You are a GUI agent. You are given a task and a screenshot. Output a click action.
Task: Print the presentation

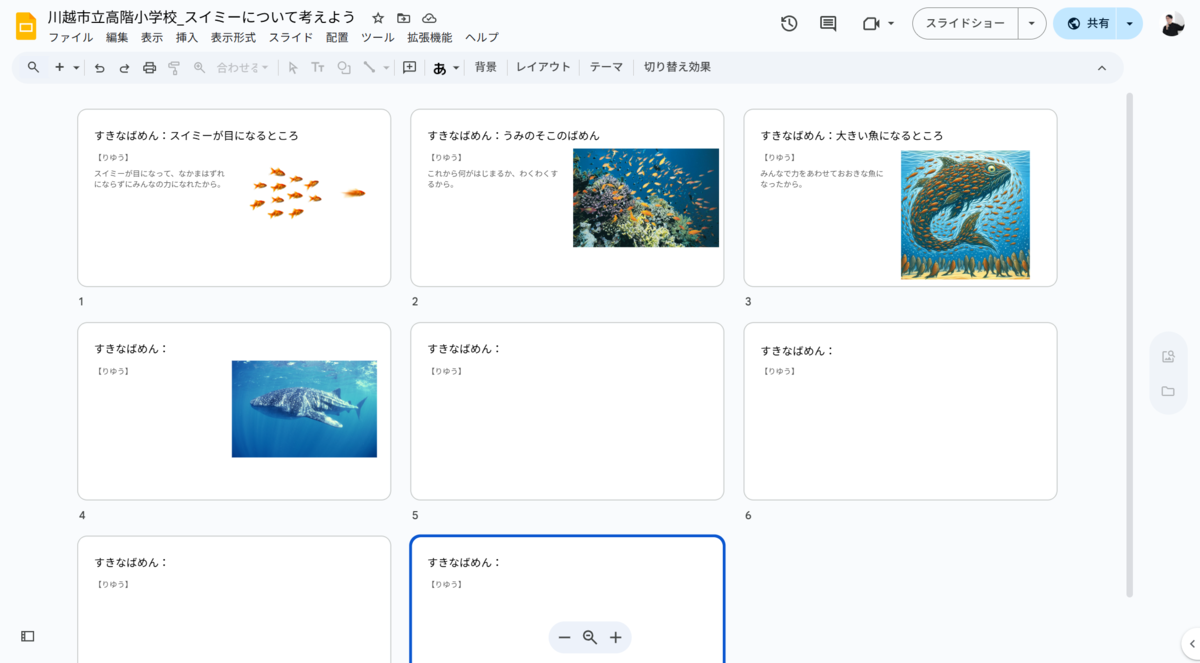[x=149, y=68]
